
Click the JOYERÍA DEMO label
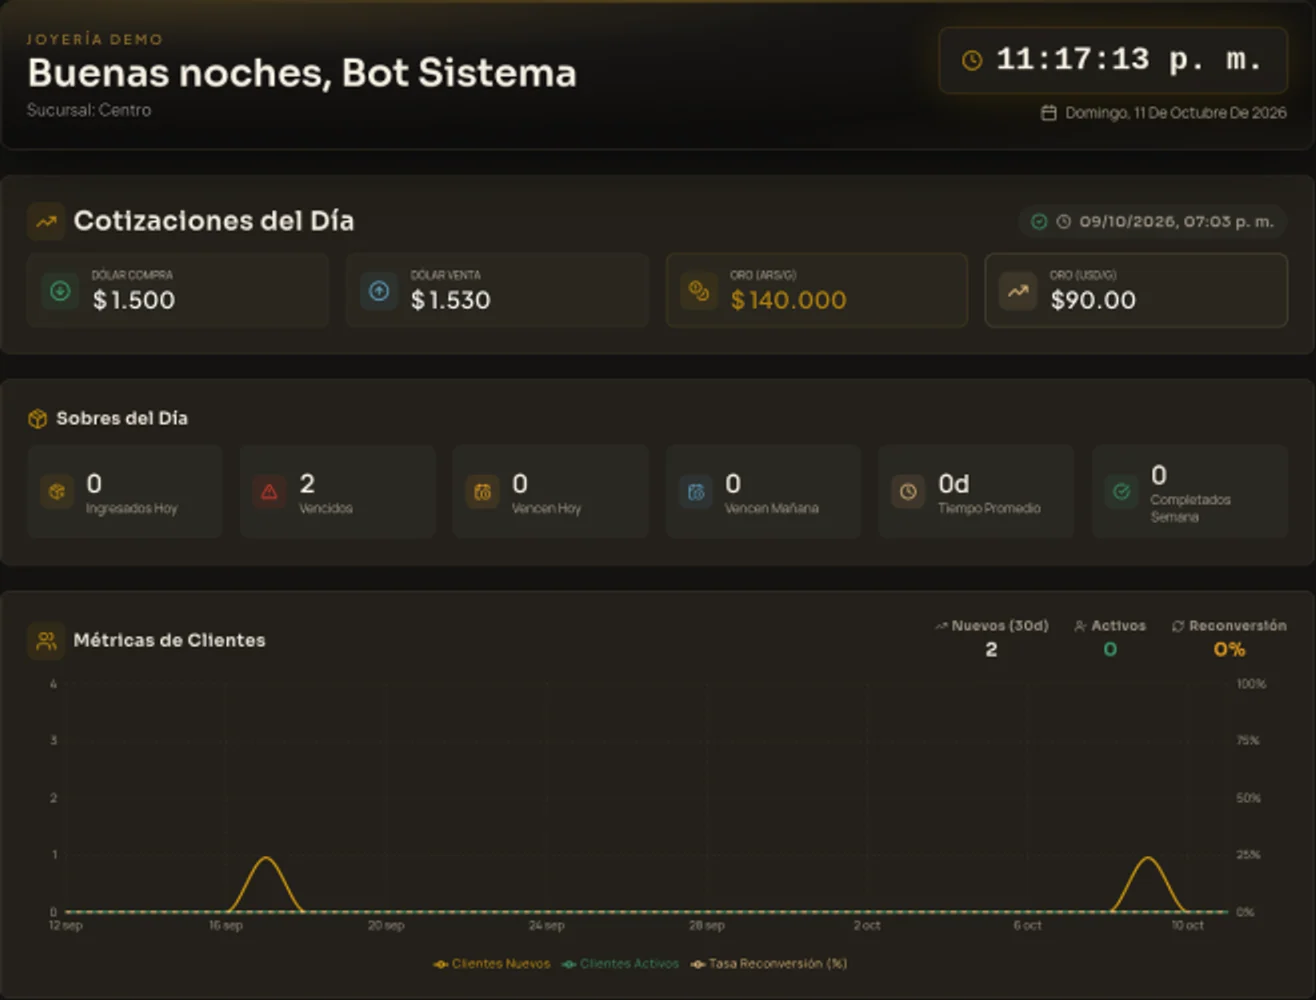tap(95, 39)
